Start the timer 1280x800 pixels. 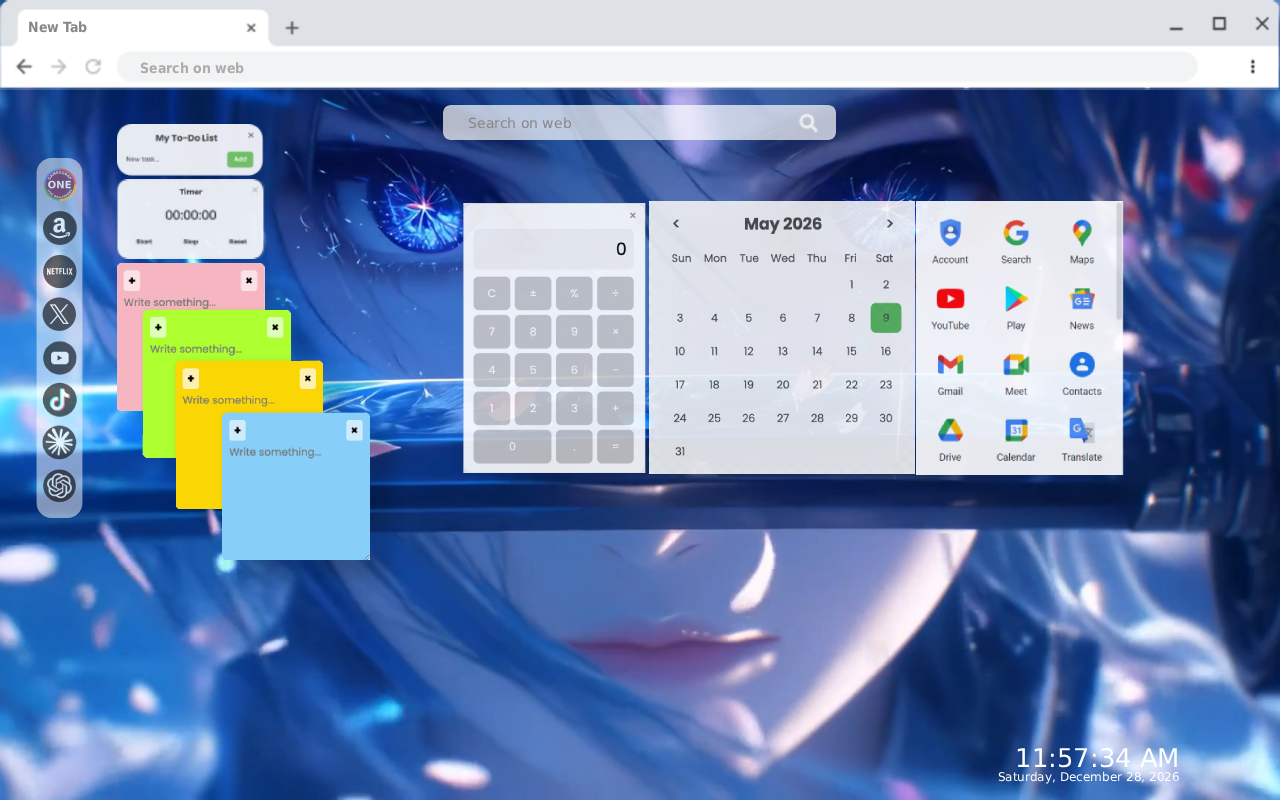tap(144, 242)
